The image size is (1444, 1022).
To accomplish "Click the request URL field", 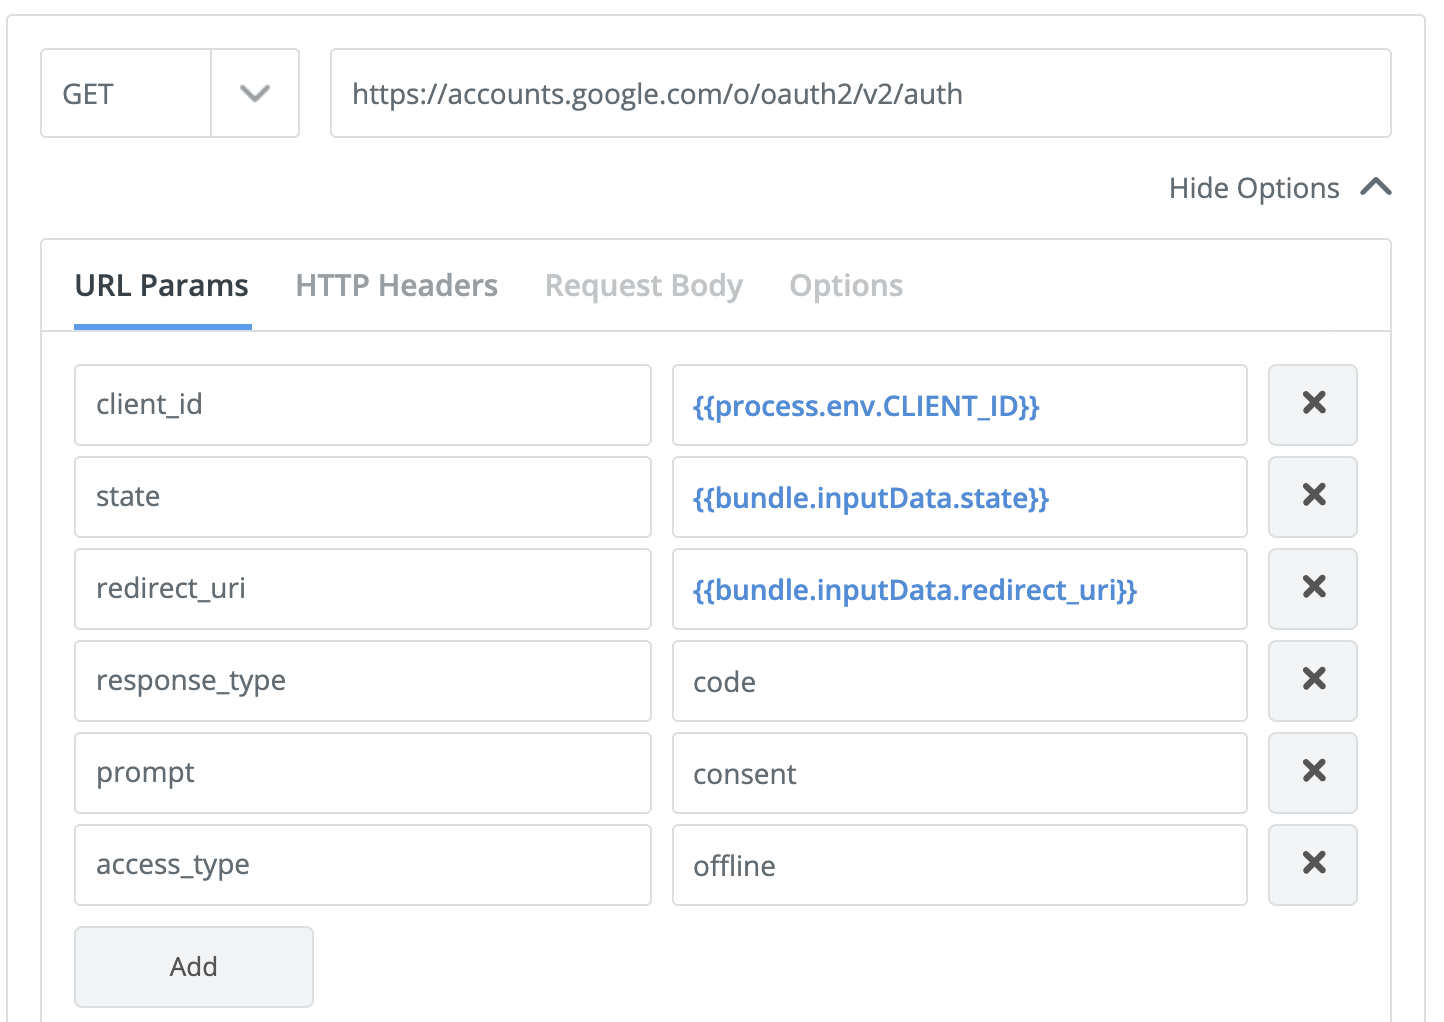I will coord(860,93).
